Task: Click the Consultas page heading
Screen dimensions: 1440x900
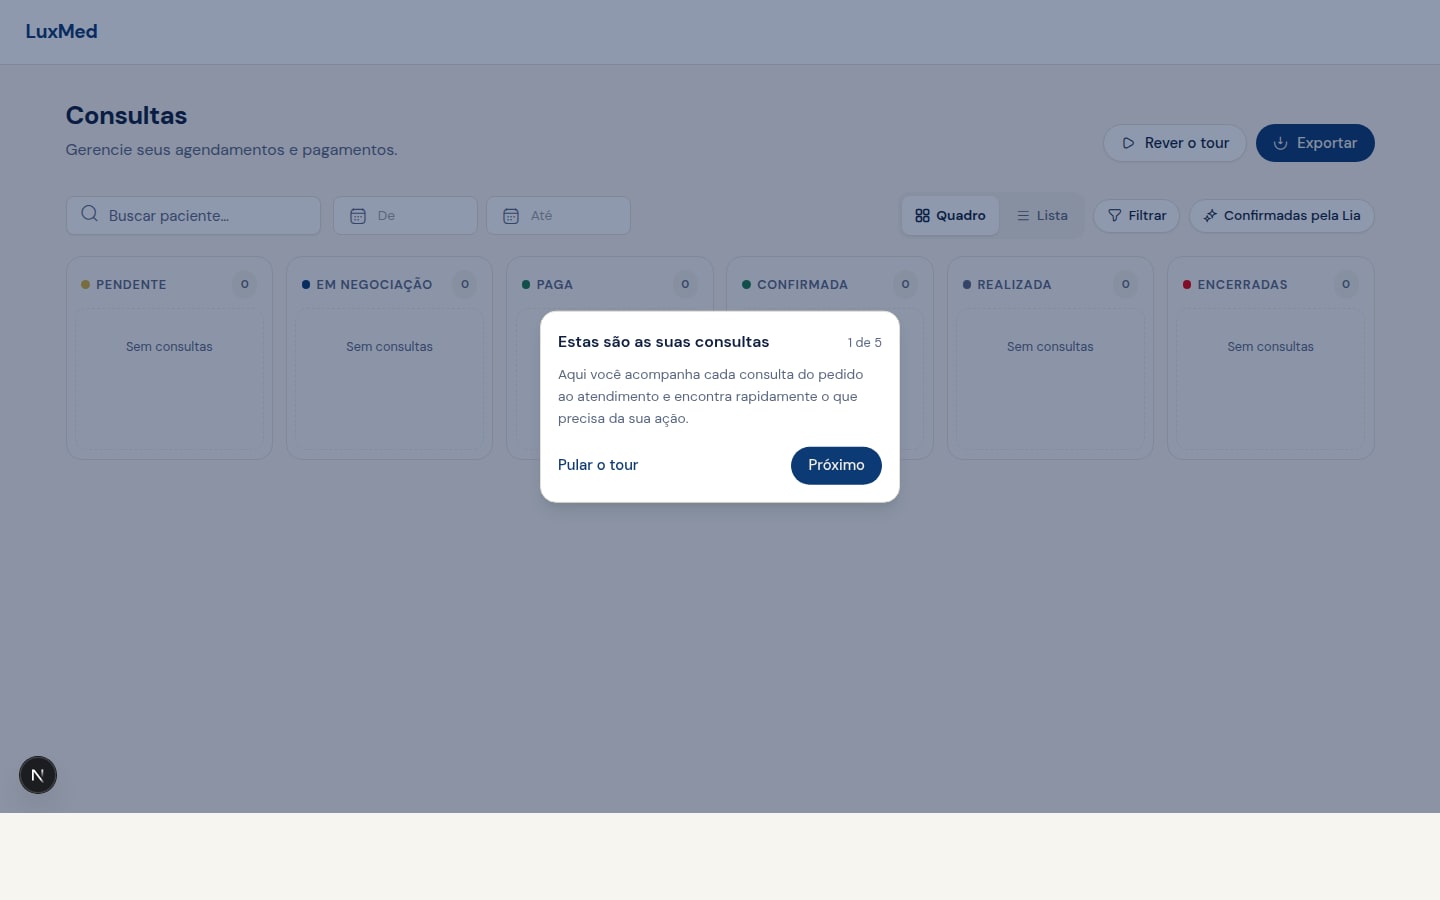Action: 126,116
